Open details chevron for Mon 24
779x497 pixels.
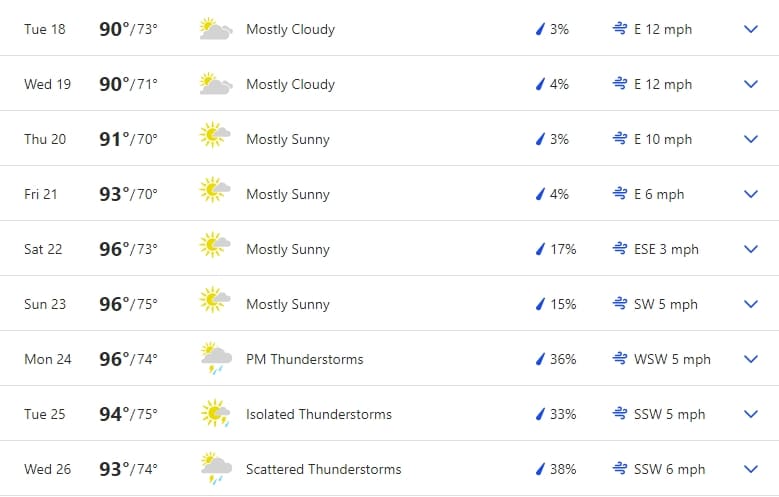click(x=751, y=359)
